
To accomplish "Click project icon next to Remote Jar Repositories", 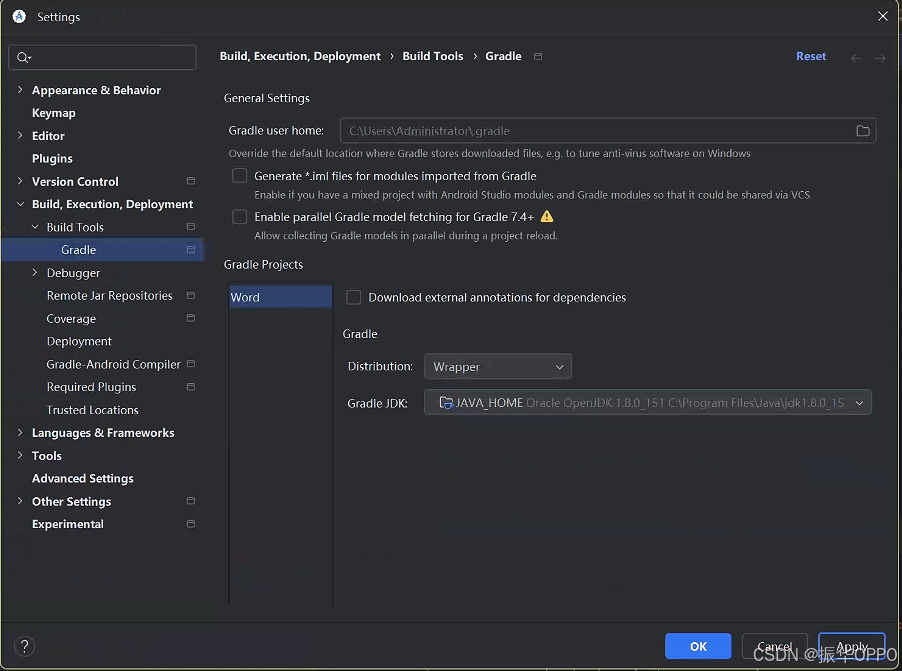I will [191, 295].
